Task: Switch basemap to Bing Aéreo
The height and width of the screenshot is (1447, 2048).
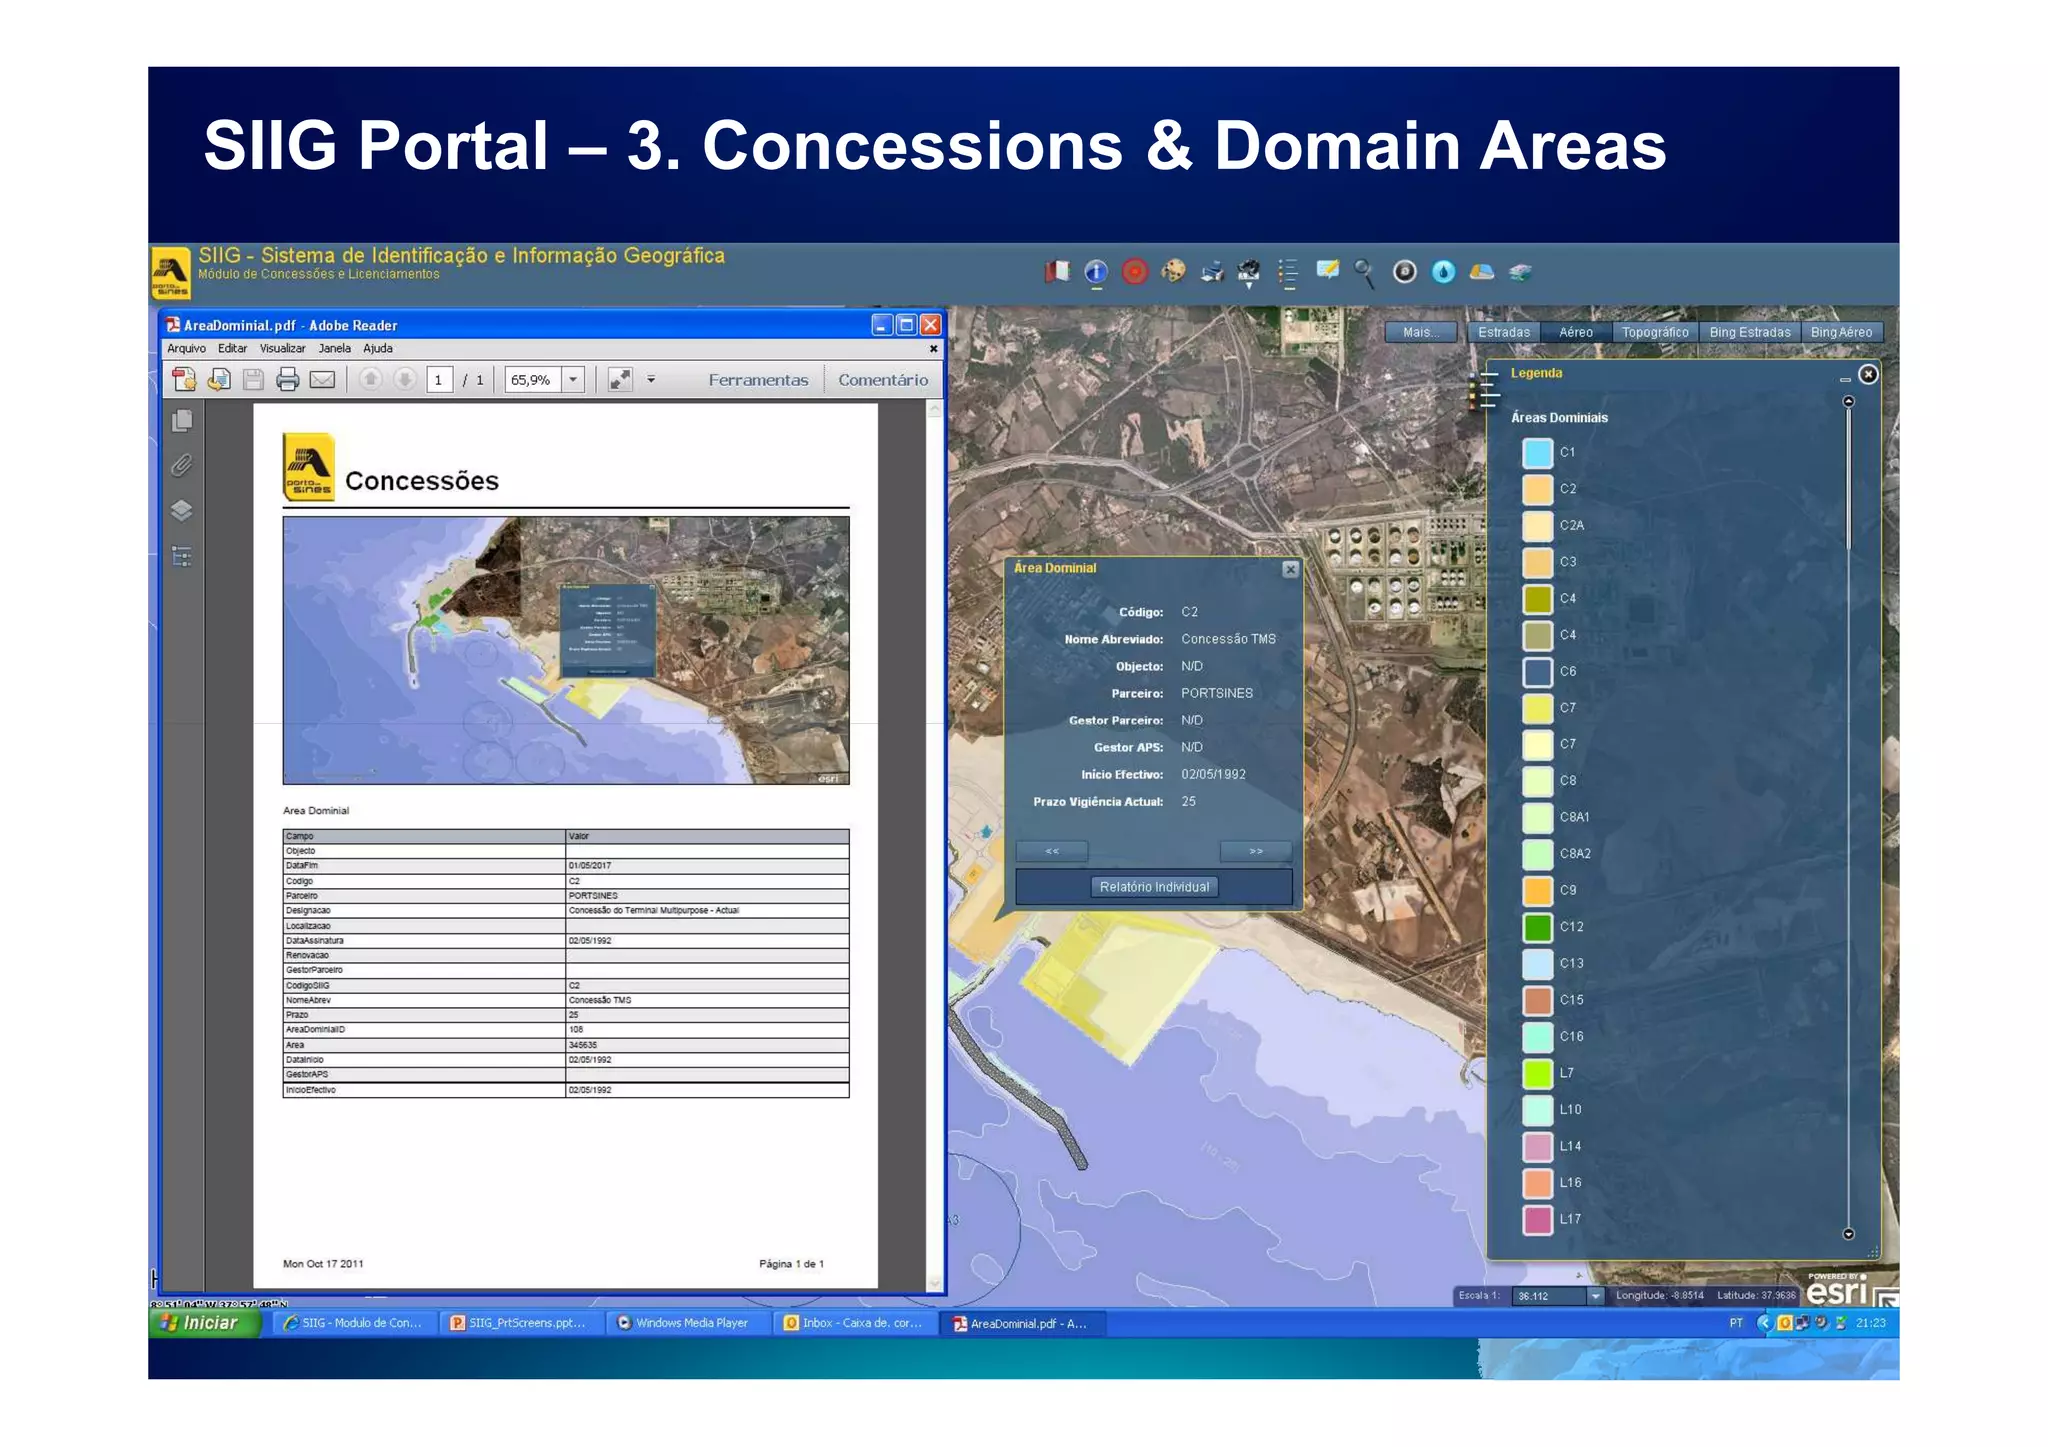Action: pyautogui.click(x=1841, y=333)
